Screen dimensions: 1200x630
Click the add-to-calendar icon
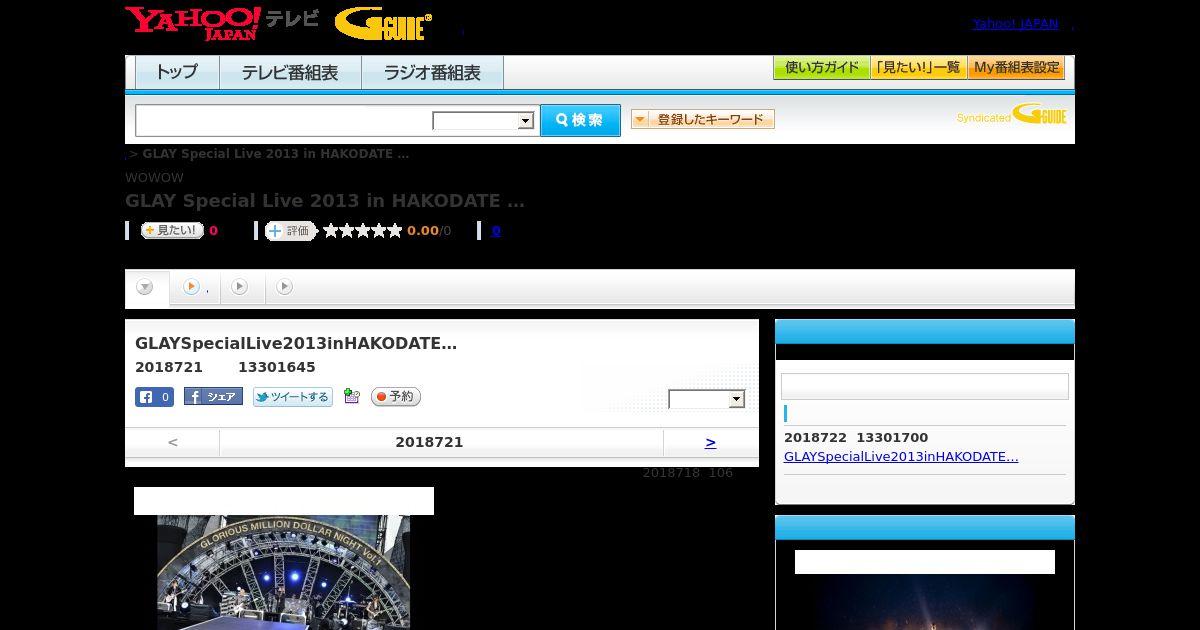tap(351, 397)
